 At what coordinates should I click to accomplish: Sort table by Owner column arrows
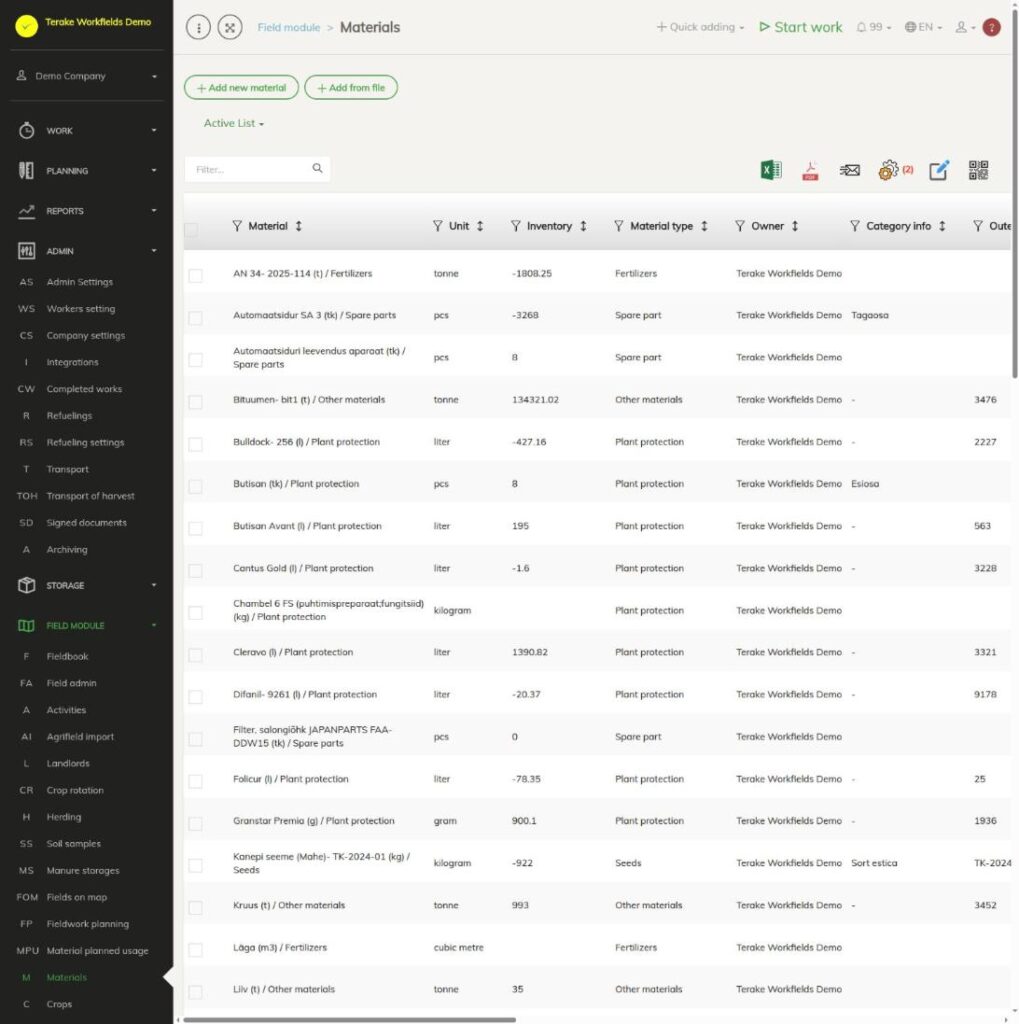coord(795,226)
